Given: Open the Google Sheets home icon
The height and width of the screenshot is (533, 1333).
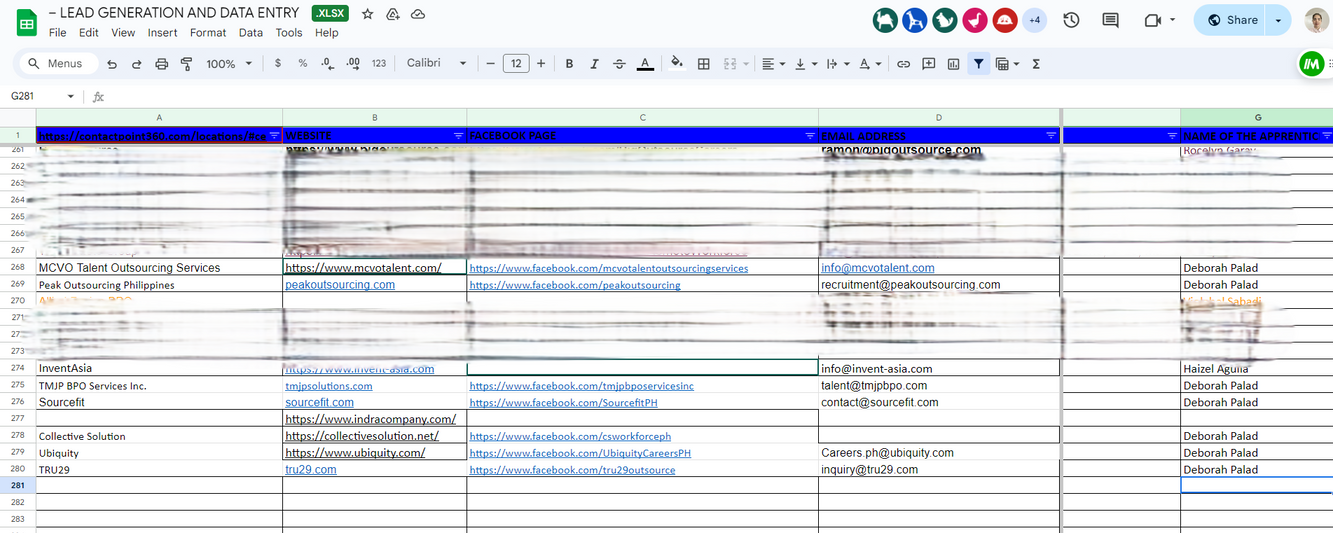Looking at the screenshot, I should click(26, 22).
